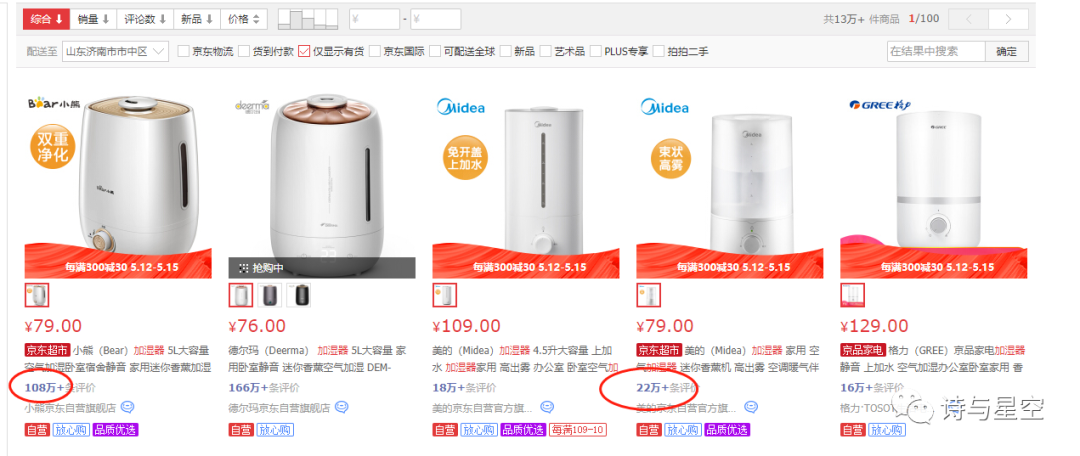Open the 166万+条评价 reviews link
The image size is (1080, 456).
tap(264, 387)
